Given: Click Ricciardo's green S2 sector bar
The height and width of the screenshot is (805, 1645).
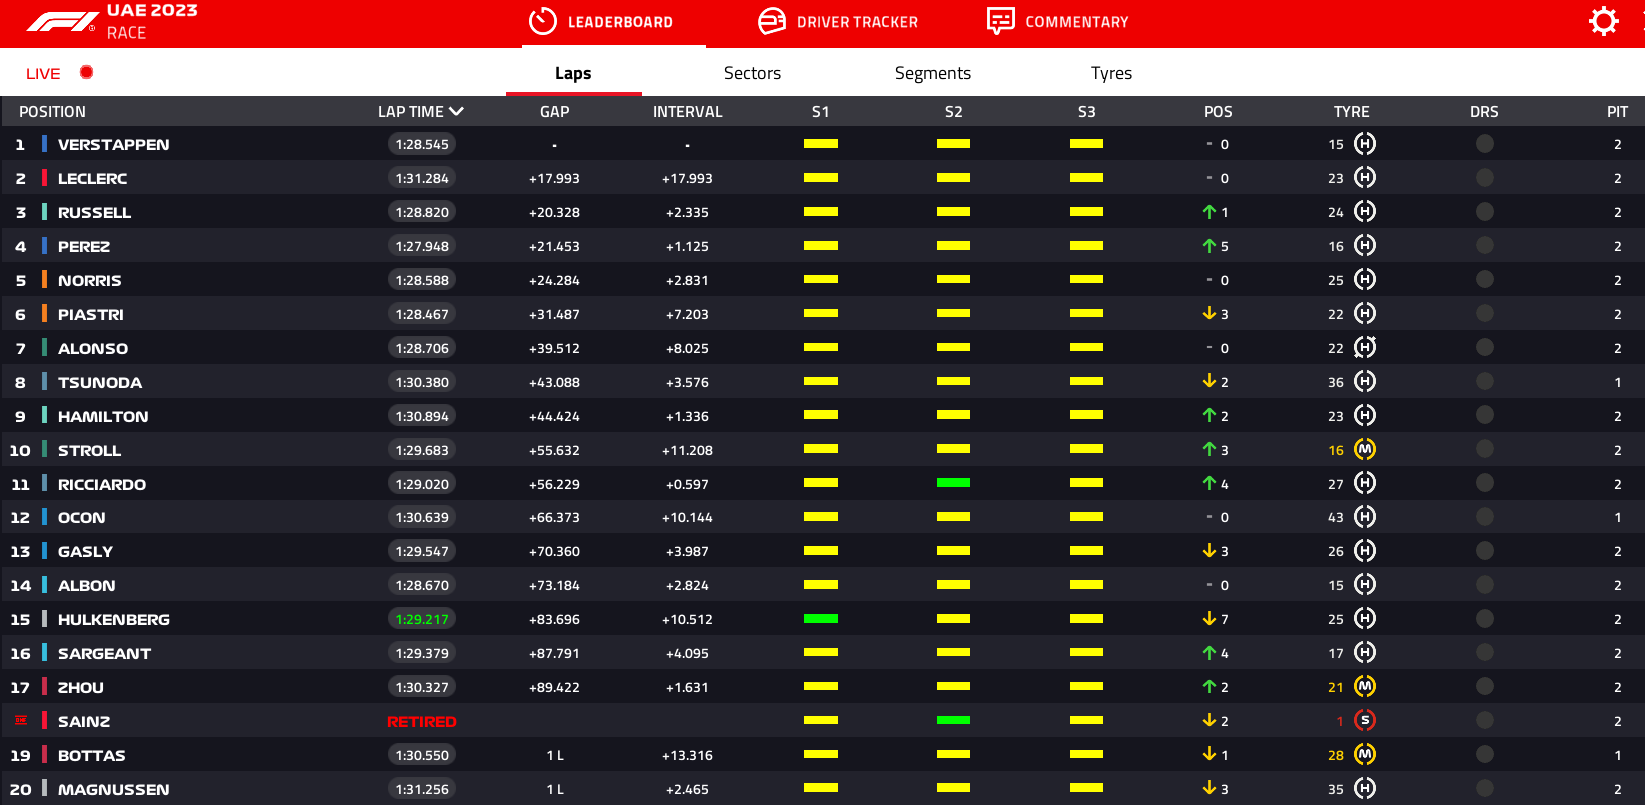Looking at the screenshot, I should (x=953, y=483).
